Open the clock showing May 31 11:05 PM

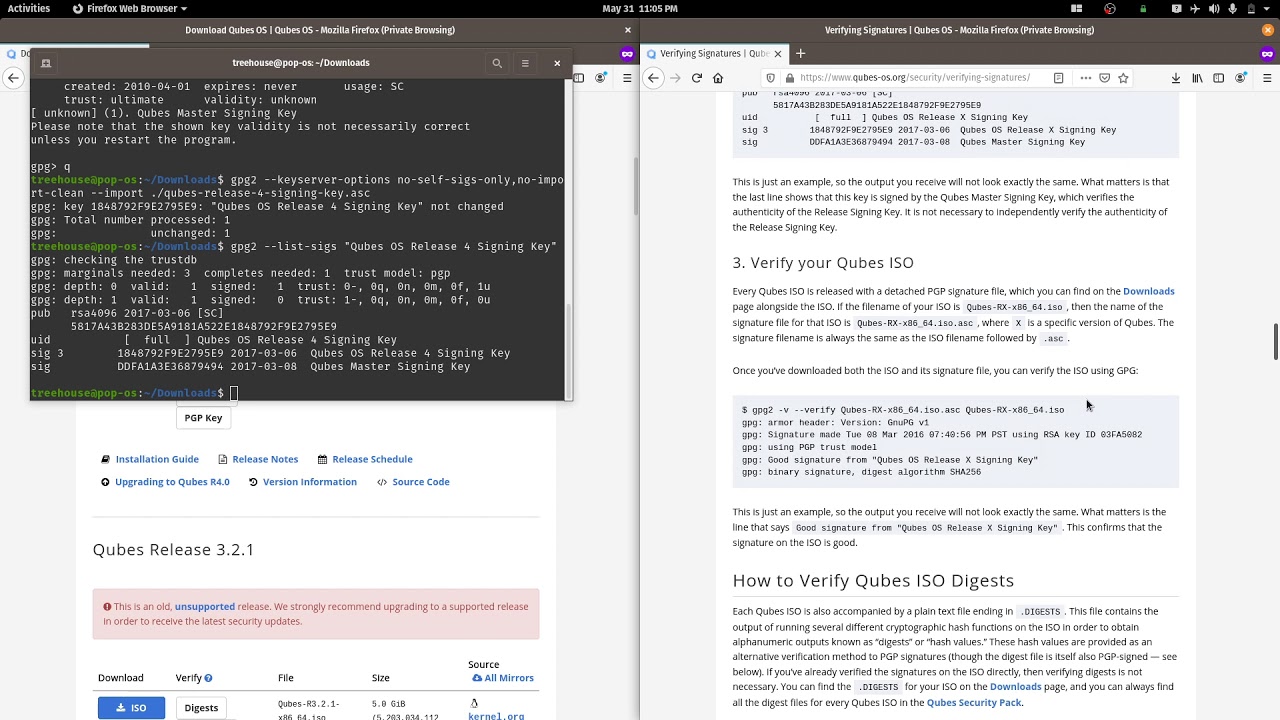[640, 8]
